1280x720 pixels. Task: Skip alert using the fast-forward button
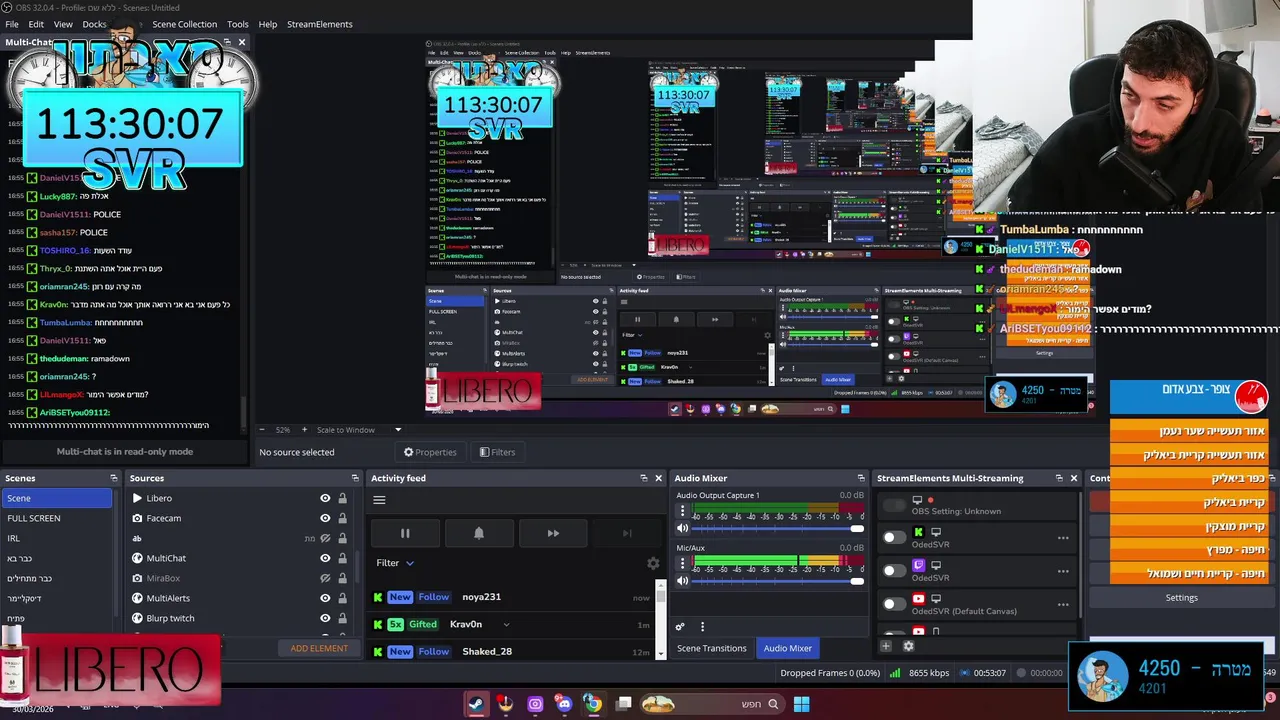tap(552, 533)
